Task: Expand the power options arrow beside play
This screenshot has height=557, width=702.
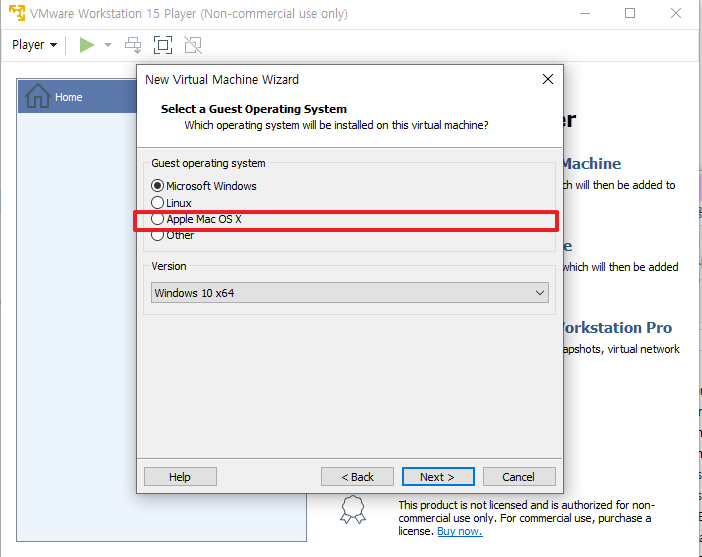Action: coord(107,45)
